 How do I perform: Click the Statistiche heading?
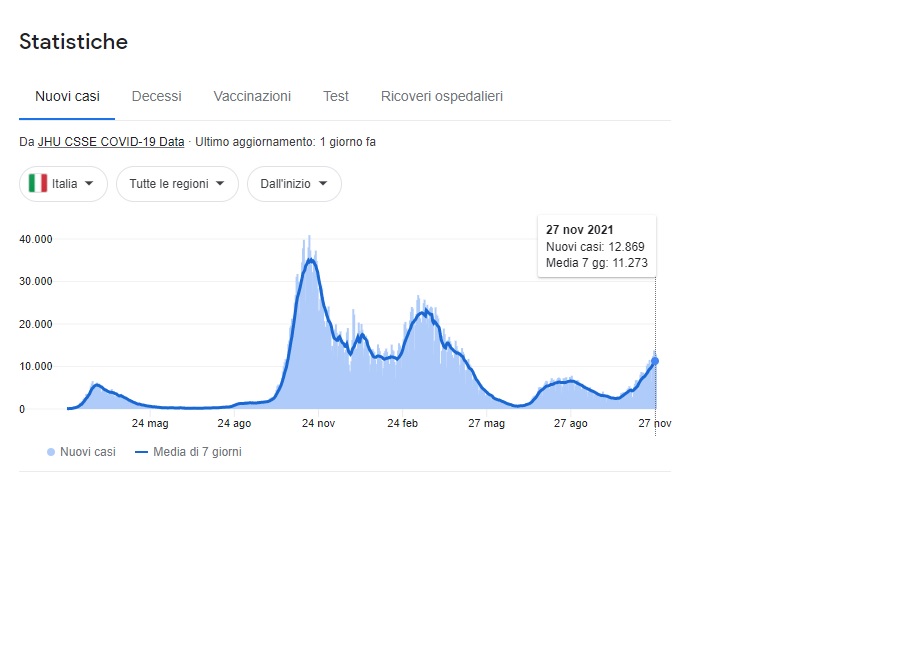click(x=74, y=41)
